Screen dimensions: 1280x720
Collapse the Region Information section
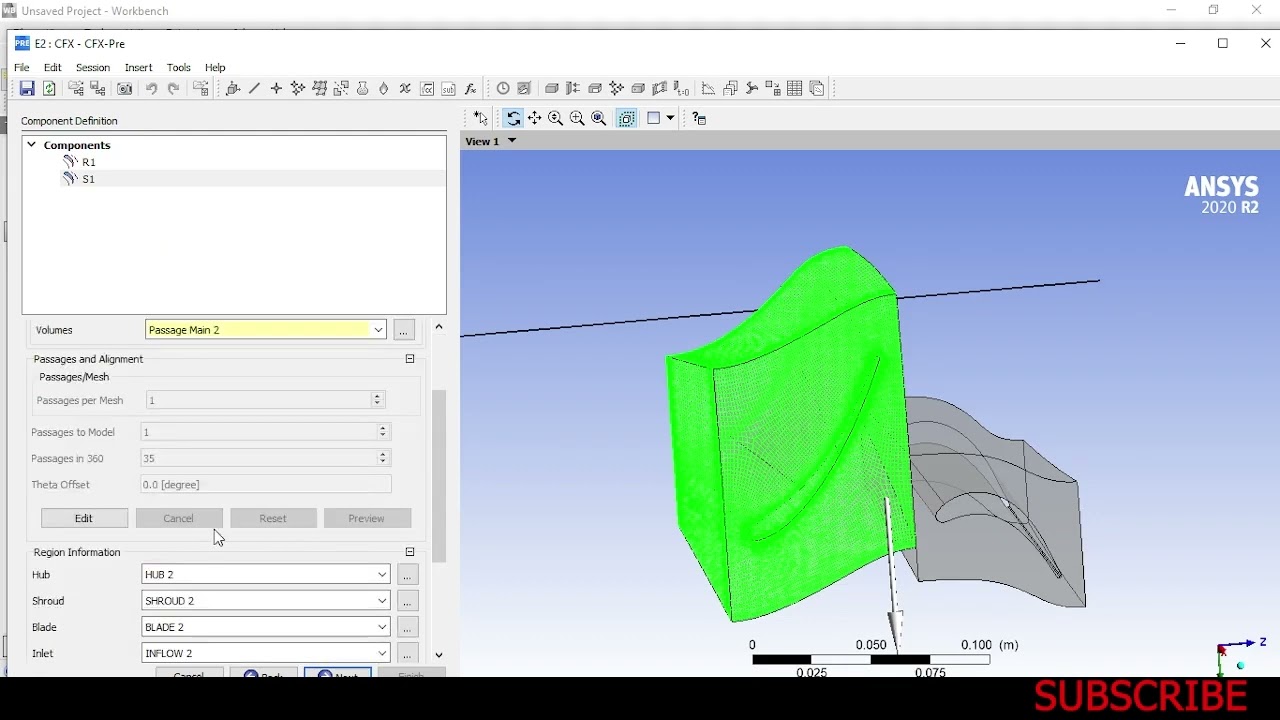pos(410,552)
